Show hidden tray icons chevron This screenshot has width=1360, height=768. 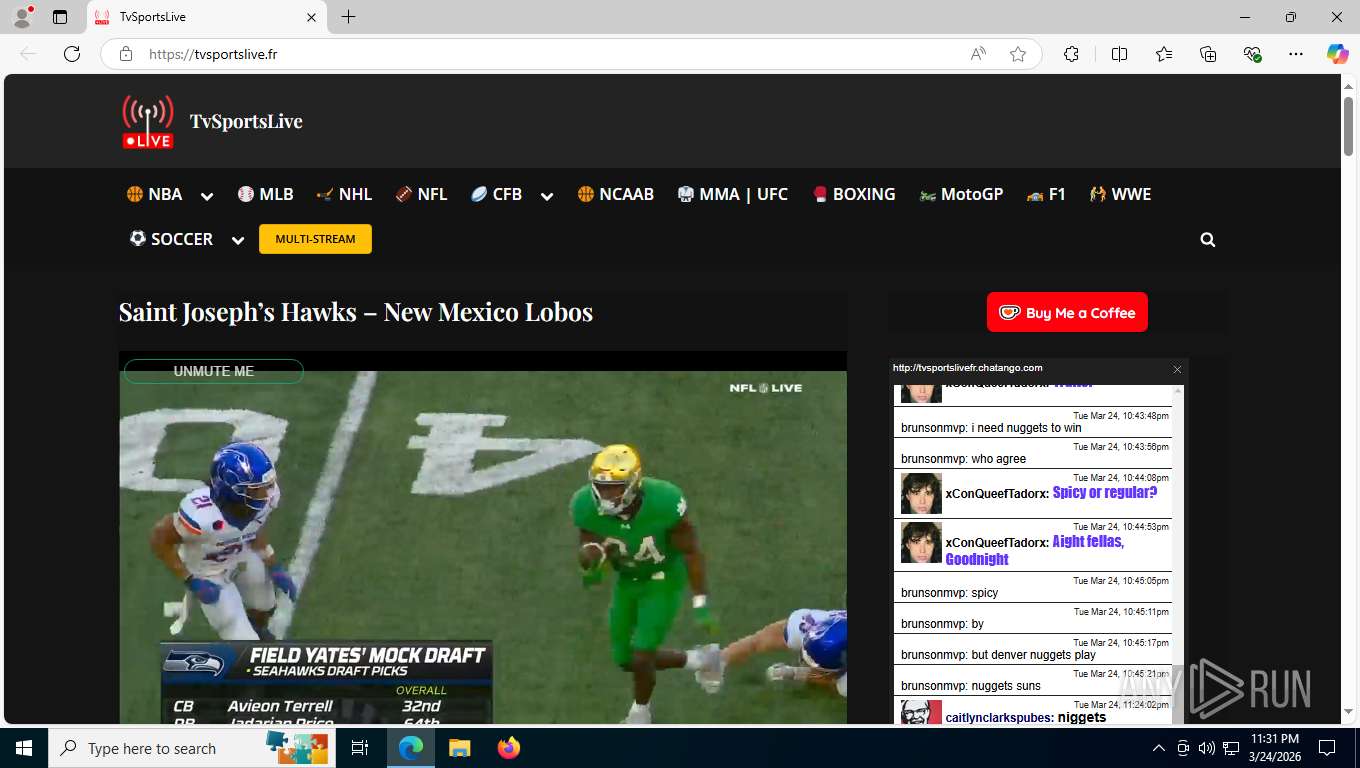[x=1159, y=748]
